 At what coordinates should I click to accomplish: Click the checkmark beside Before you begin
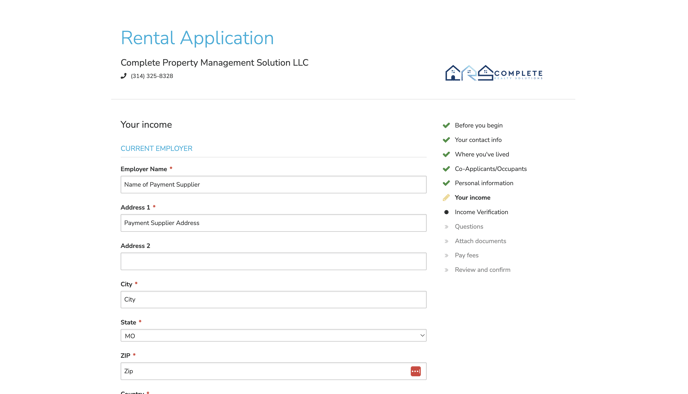tap(446, 125)
